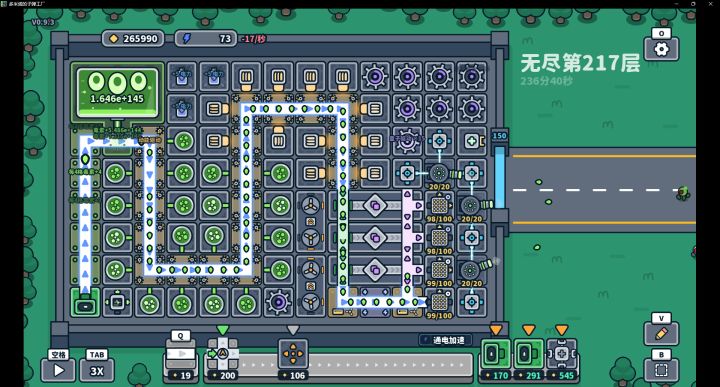
Task: Click the upper double-fan tile
Action: point(311,222)
